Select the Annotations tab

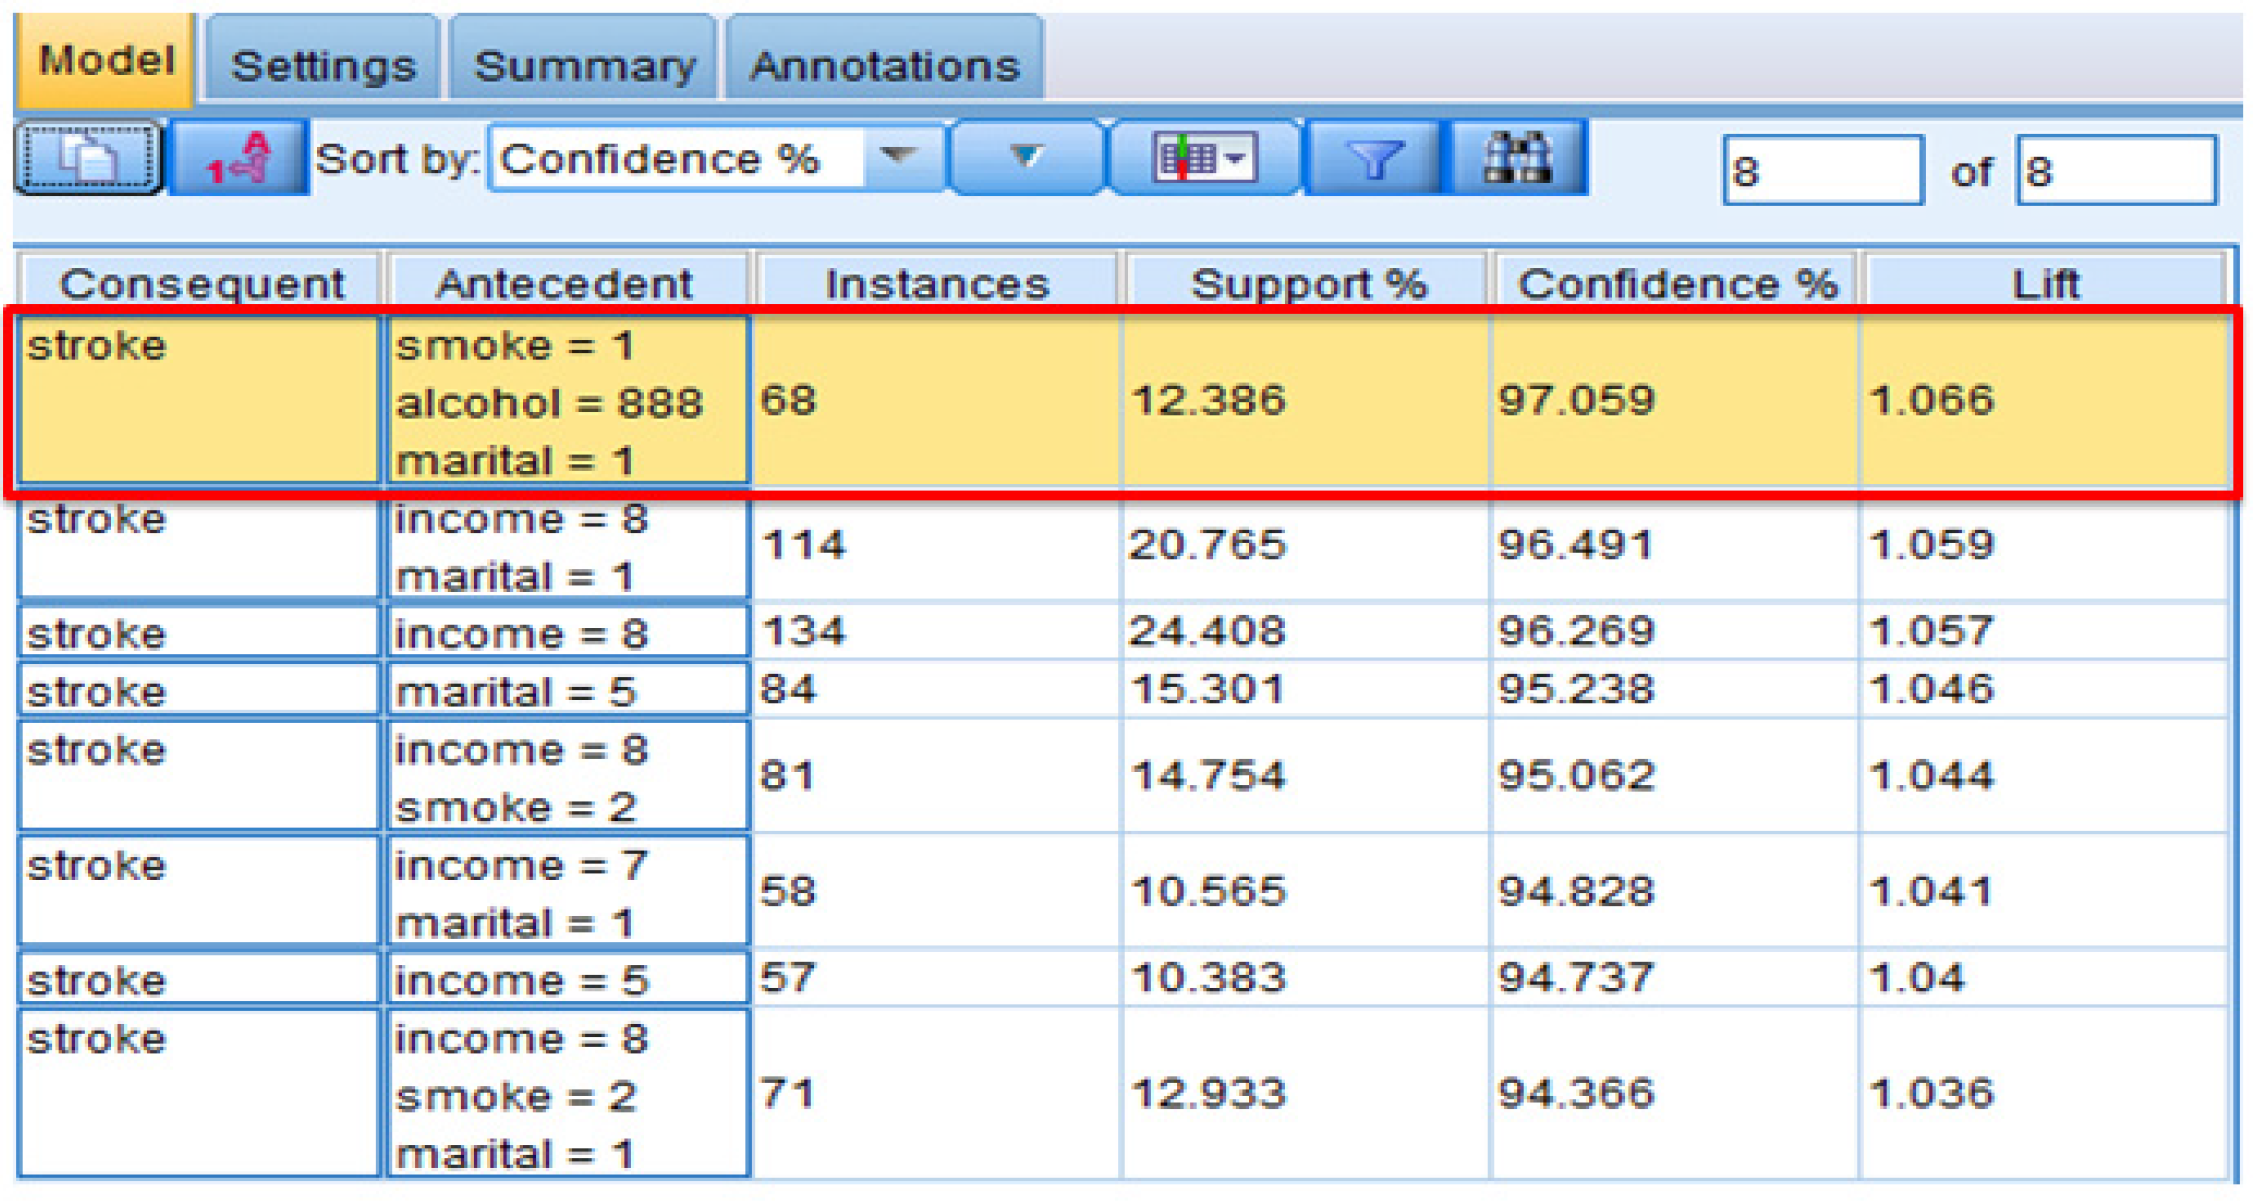click(x=884, y=66)
